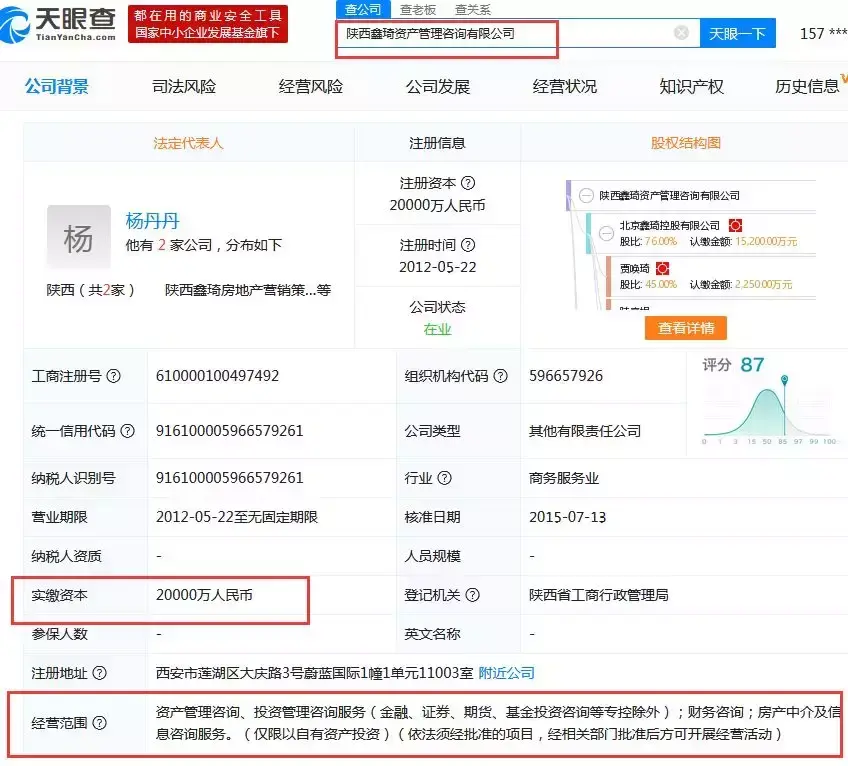Screen dimensions: 848x766
Task: Click red badge beside 贾唤琦
Action: click(x=662, y=268)
